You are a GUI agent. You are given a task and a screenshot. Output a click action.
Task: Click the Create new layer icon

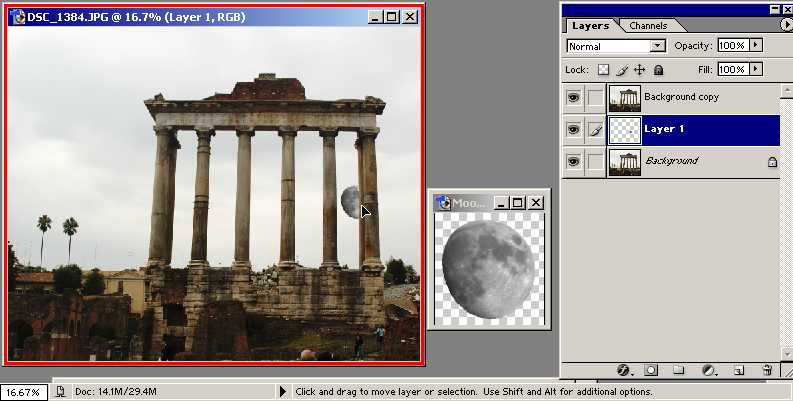[738, 370]
